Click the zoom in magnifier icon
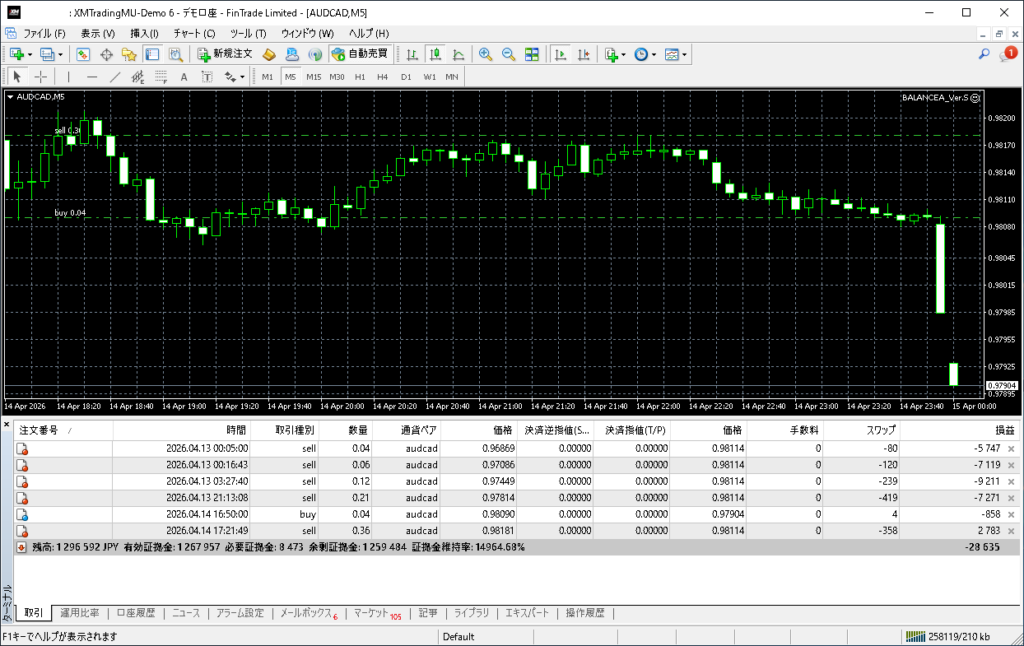This screenshot has height=646, width=1024. pyautogui.click(x=485, y=54)
